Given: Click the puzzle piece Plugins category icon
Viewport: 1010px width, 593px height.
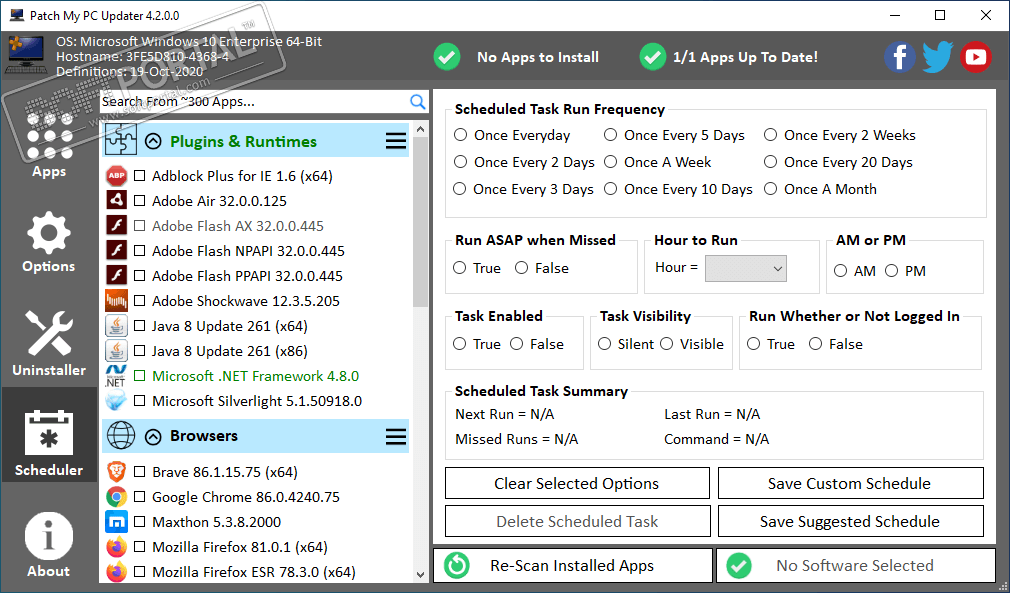Looking at the screenshot, I should (x=120, y=141).
